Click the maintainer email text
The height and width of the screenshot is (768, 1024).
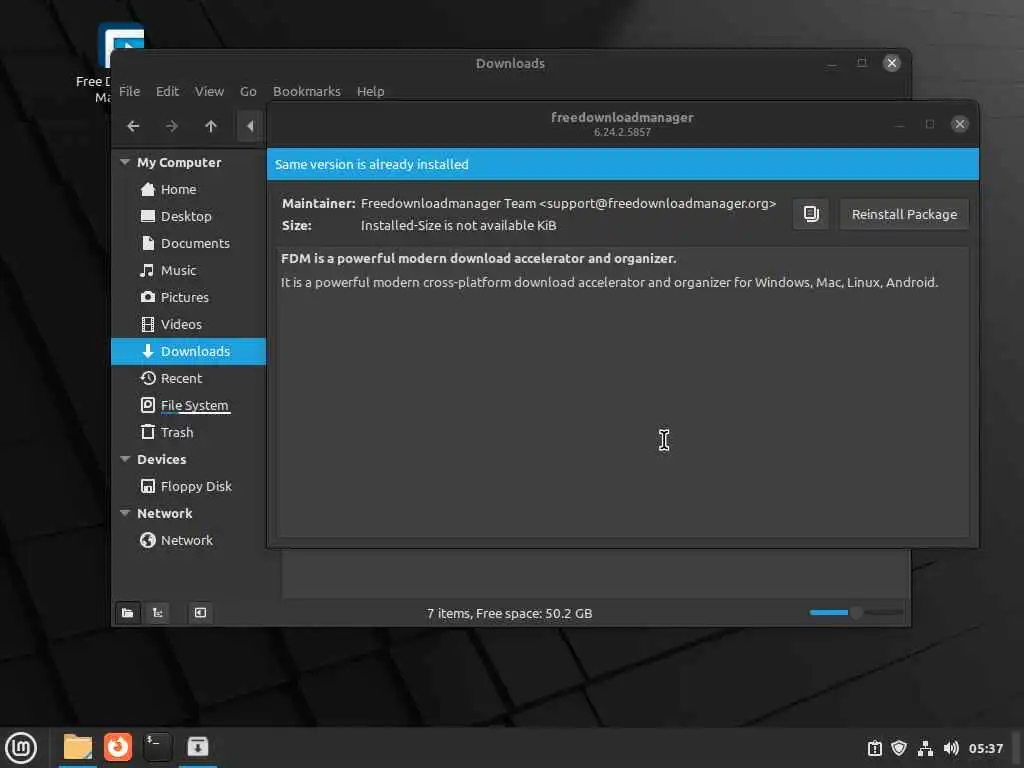(658, 203)
